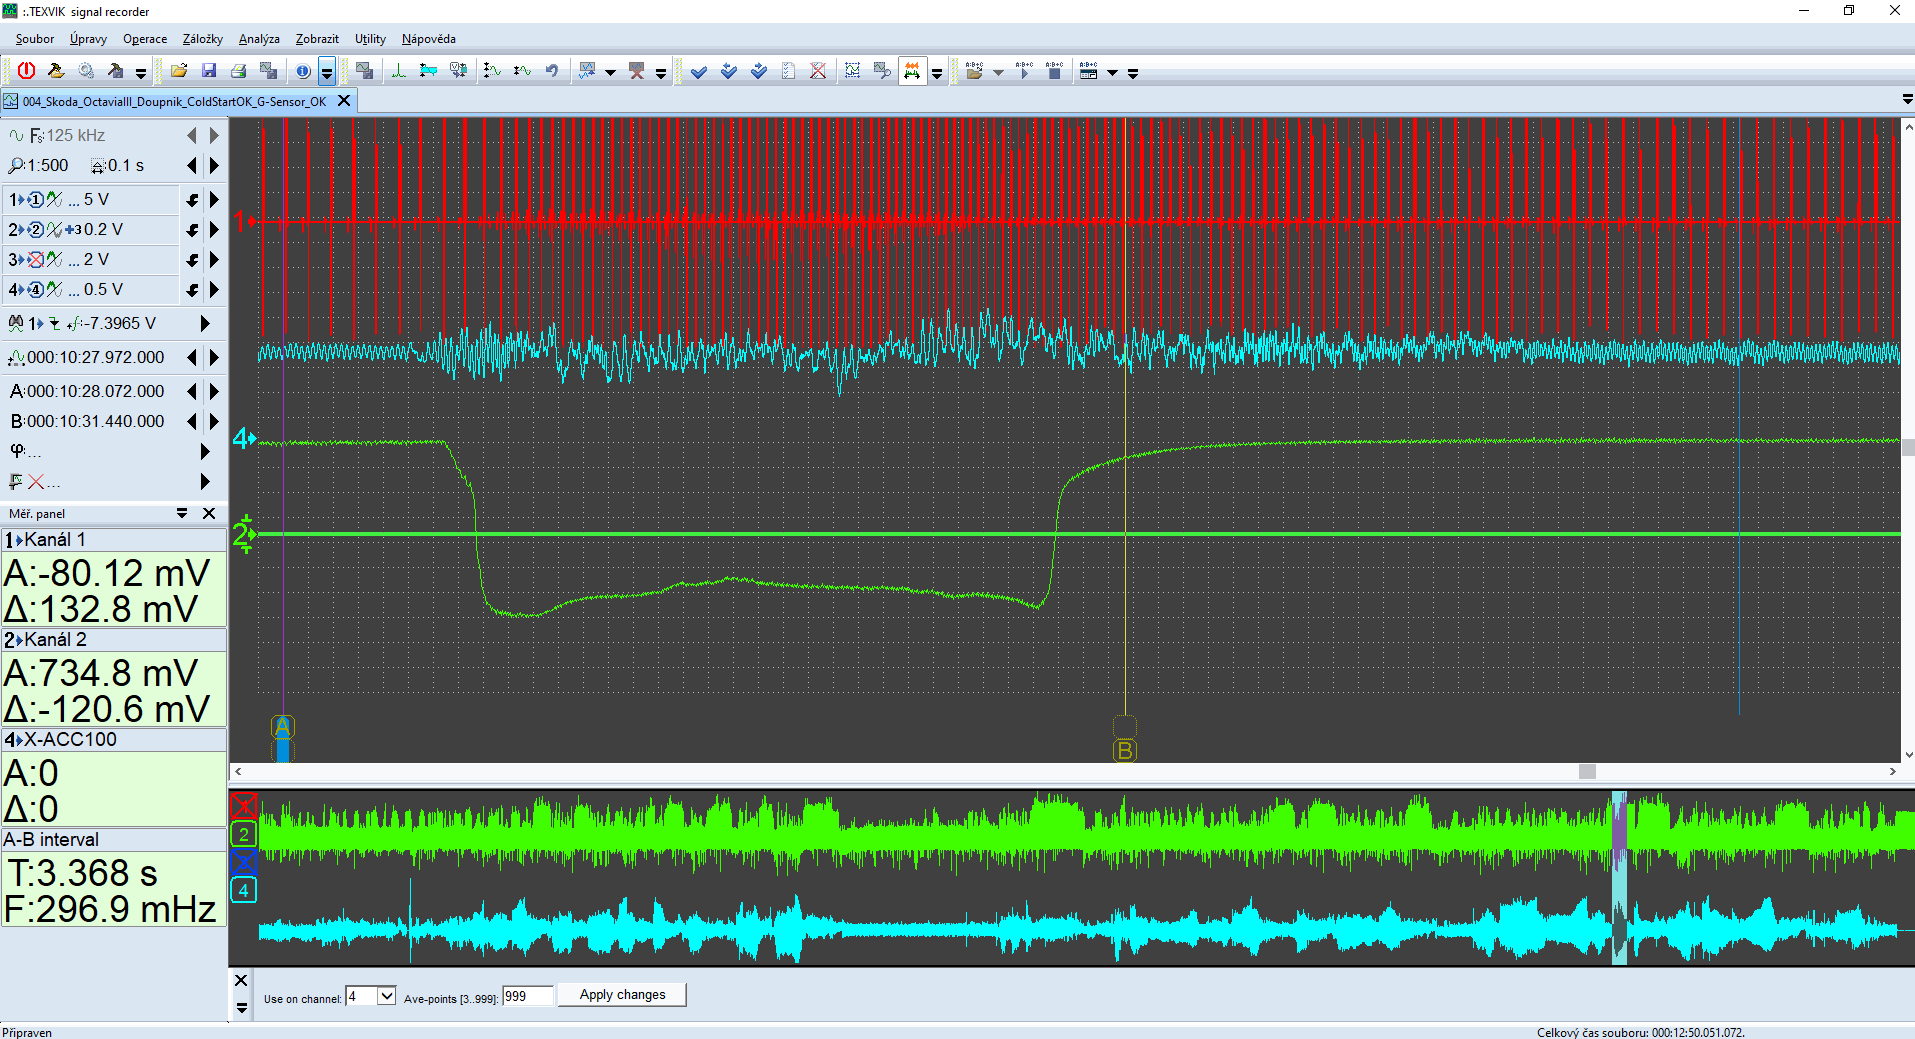Expand the trigger settings row showing -7.3965 V
Viewport: 1915px width, 1039px height.
[x=205, y=324]
